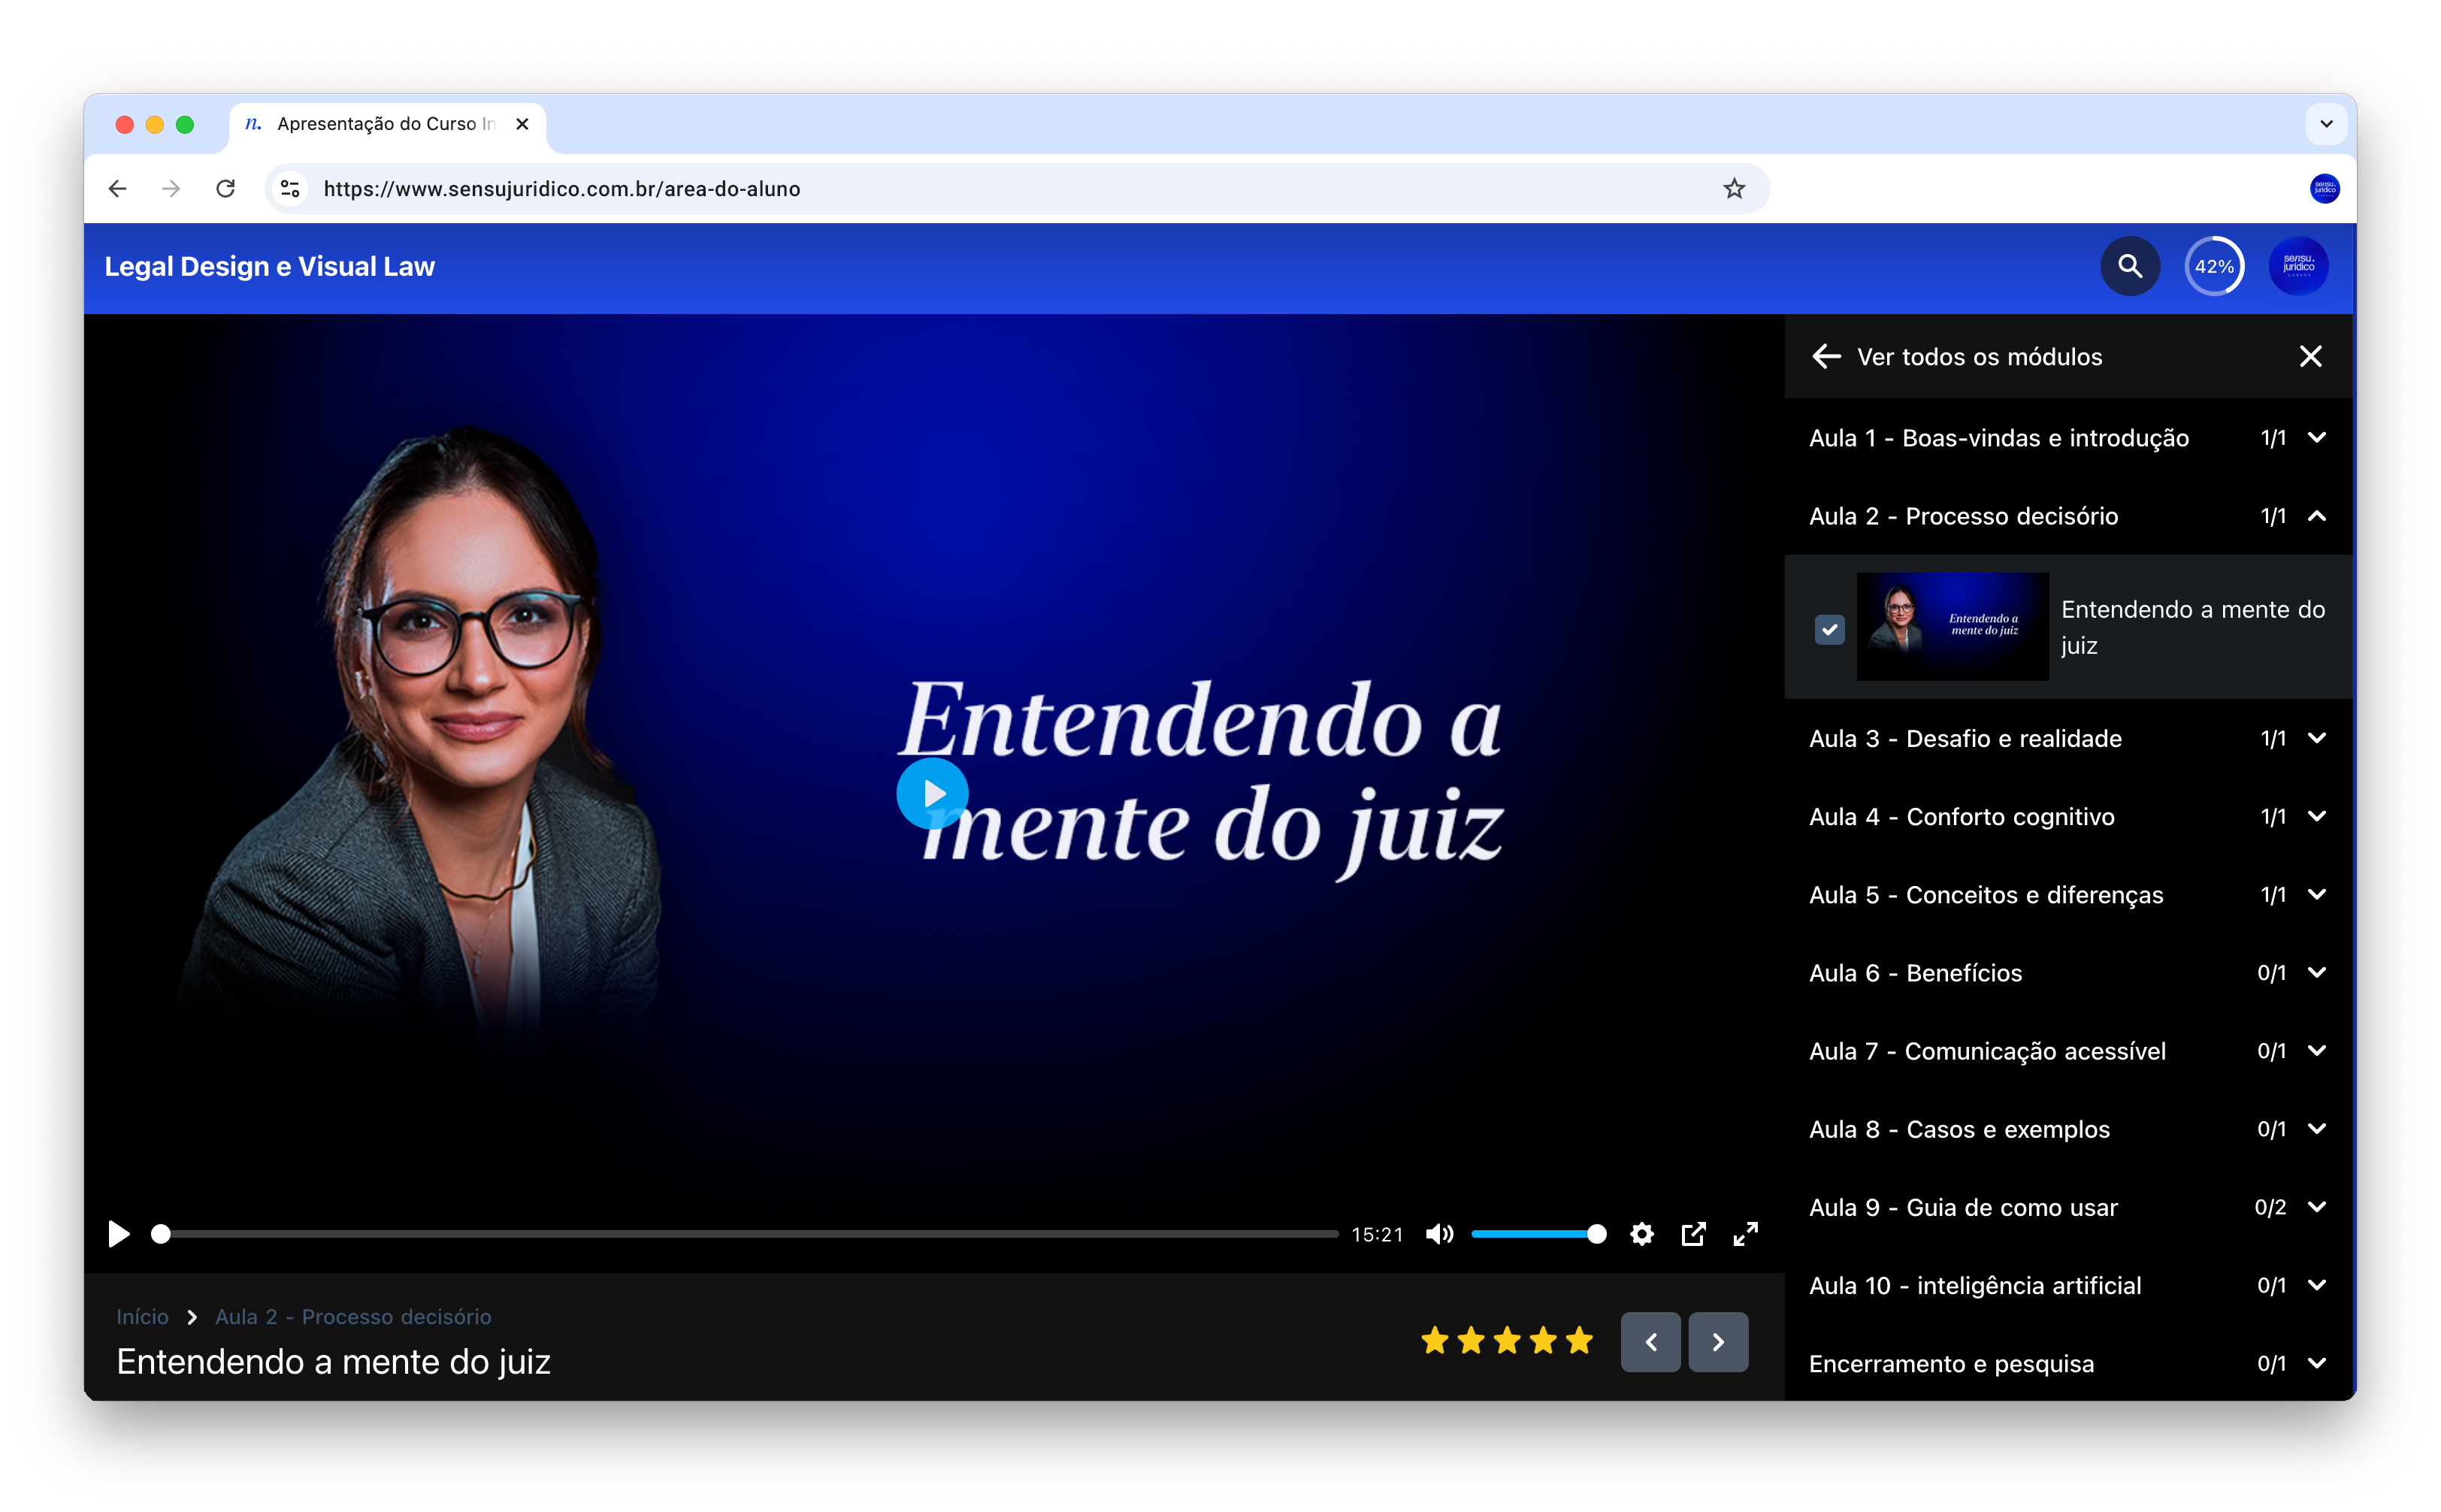The height and width of the screenshot is (1512, 2441).
Task: Open the Sensu Jurídico profile icon
Action: pyautogui.click(x=2298, y=266)
